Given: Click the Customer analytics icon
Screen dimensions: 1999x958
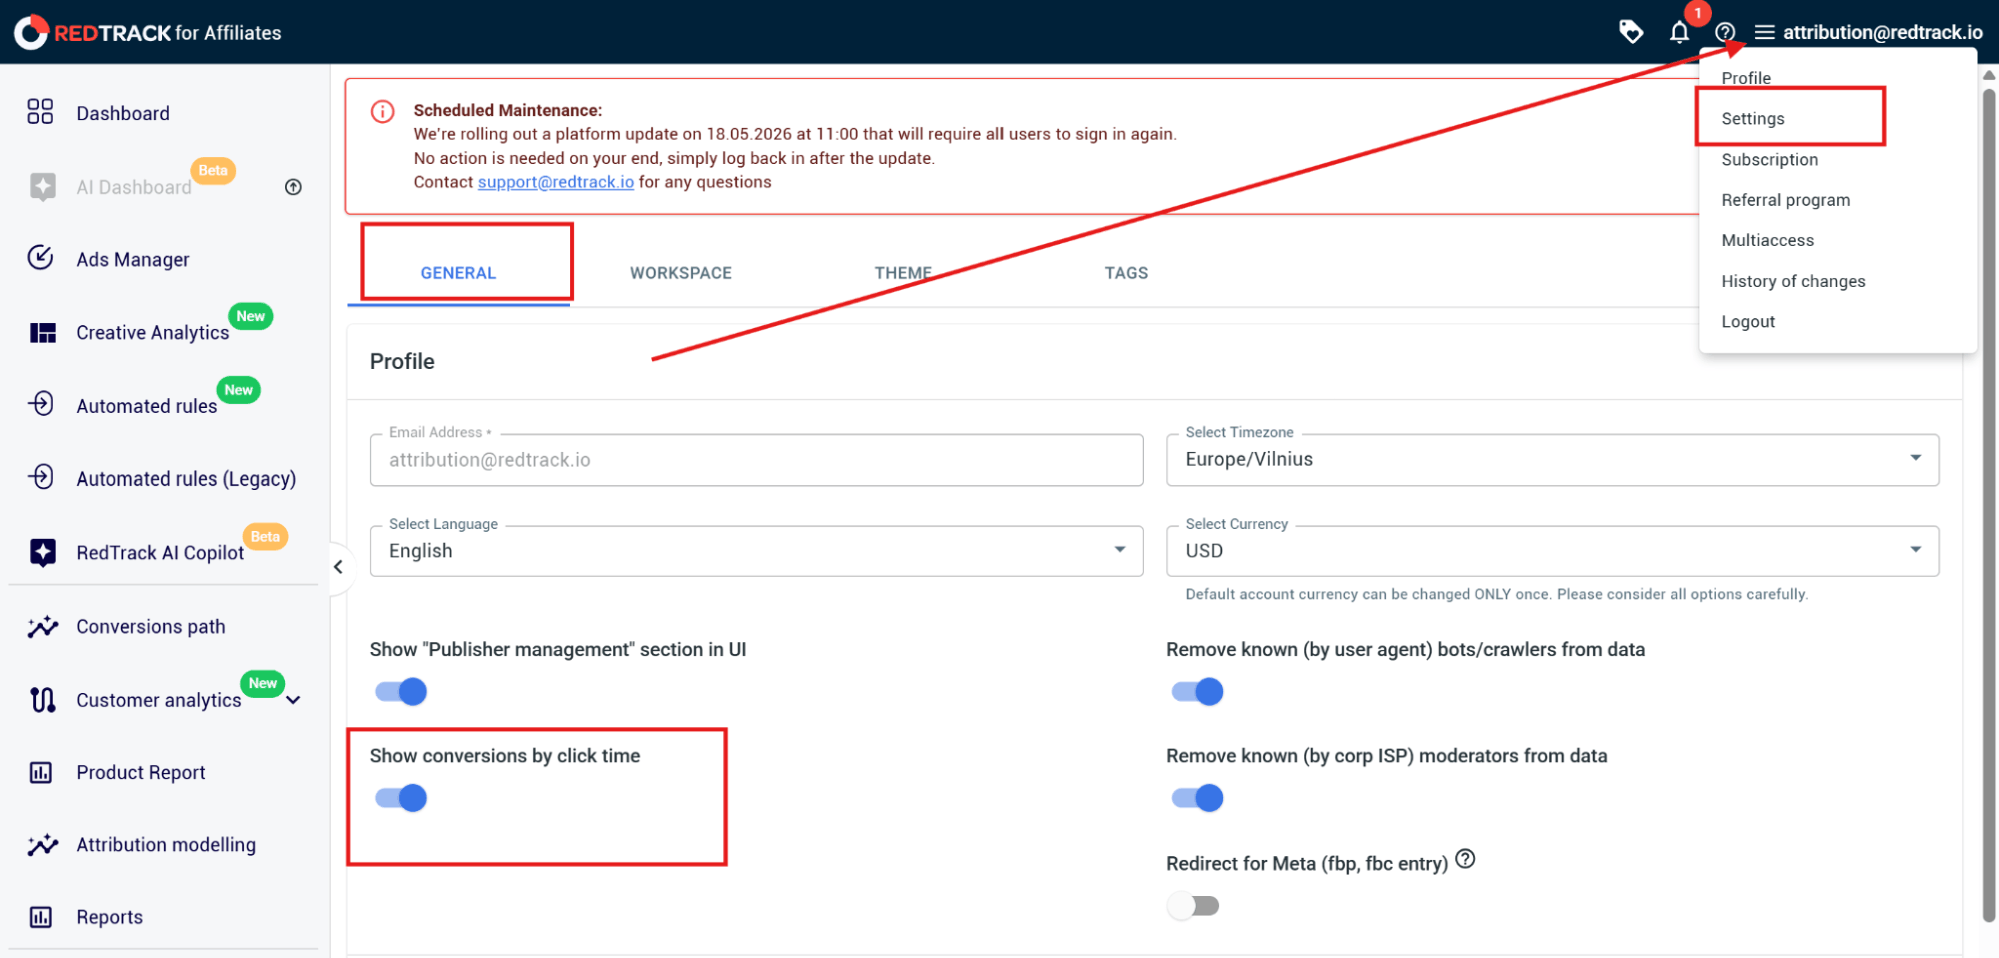Looking at the screenshot, I should point(42,700).
